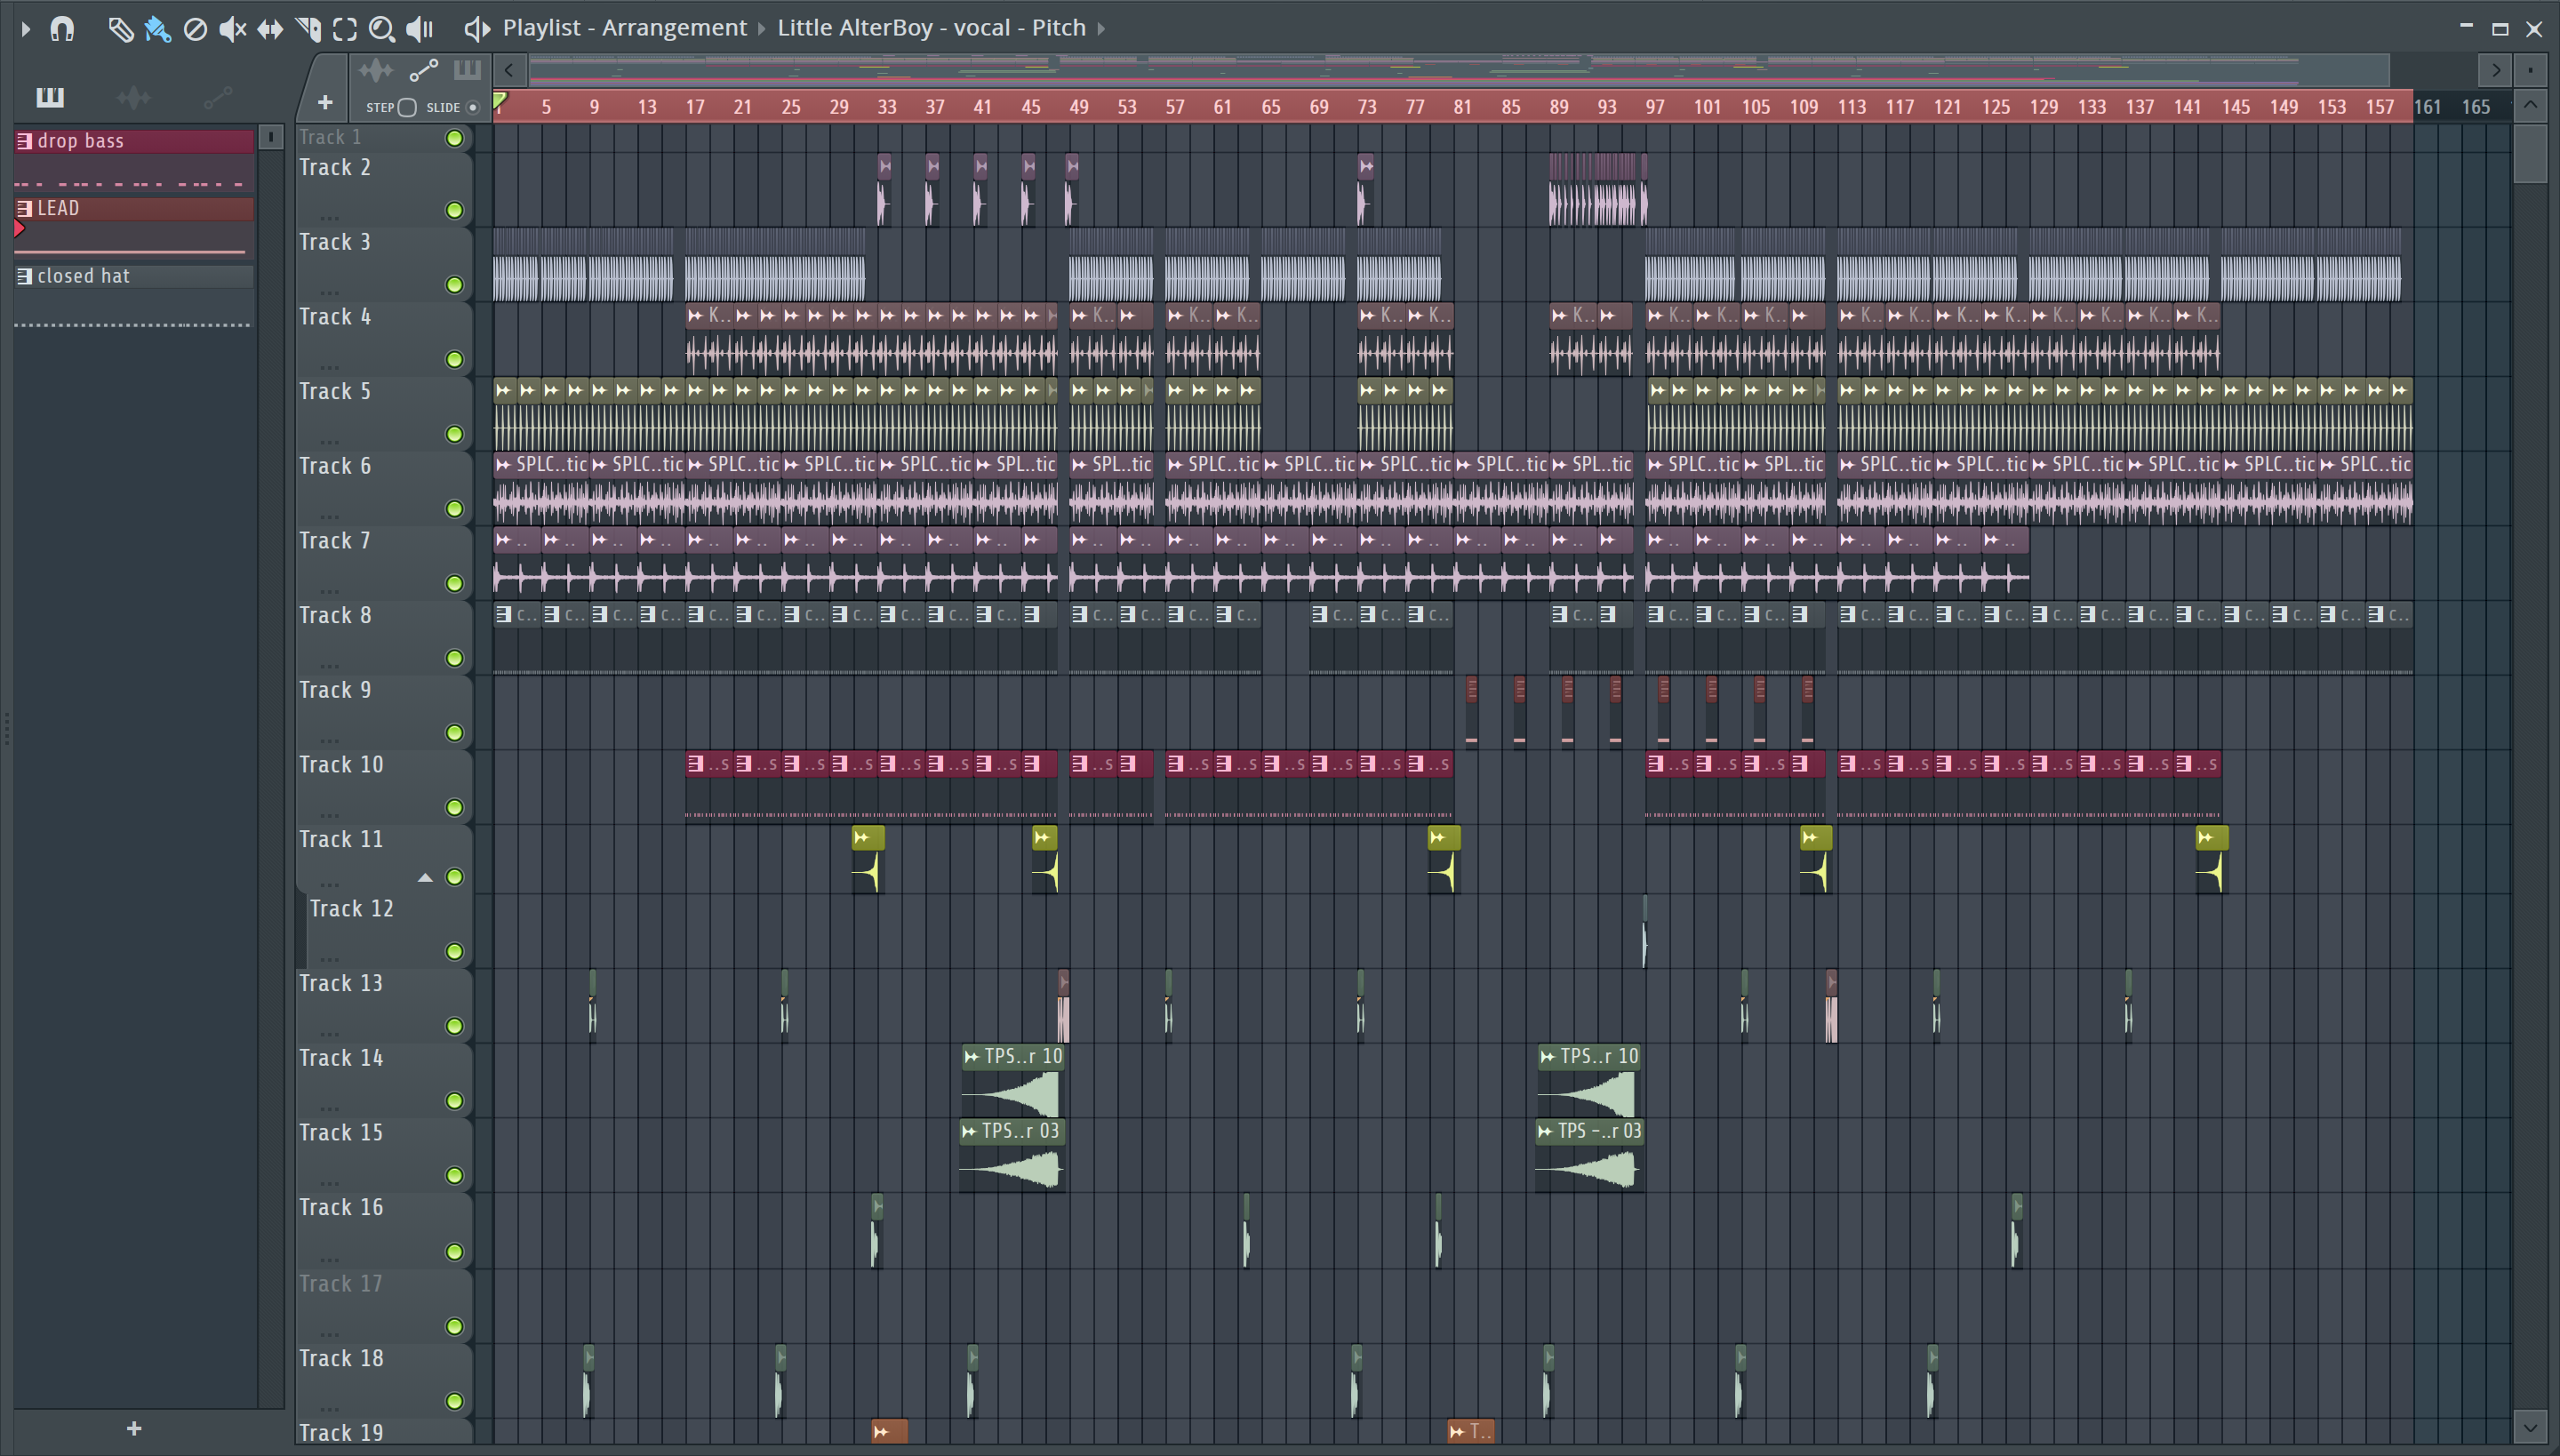Click the playhead start marker flag
Viewport: 2560px width, 1456px height.
point(501,100)
